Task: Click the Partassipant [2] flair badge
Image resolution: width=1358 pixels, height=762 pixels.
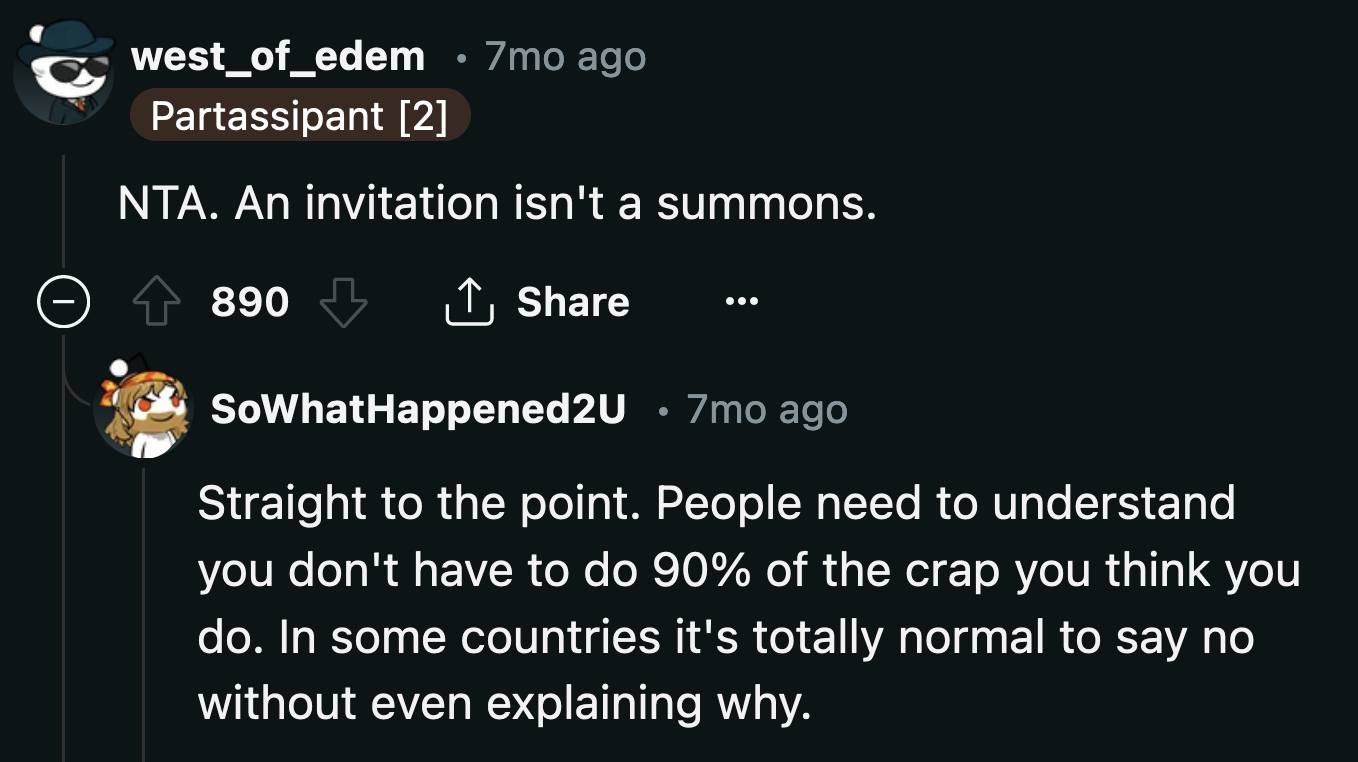Action: (x=300, y=114)
